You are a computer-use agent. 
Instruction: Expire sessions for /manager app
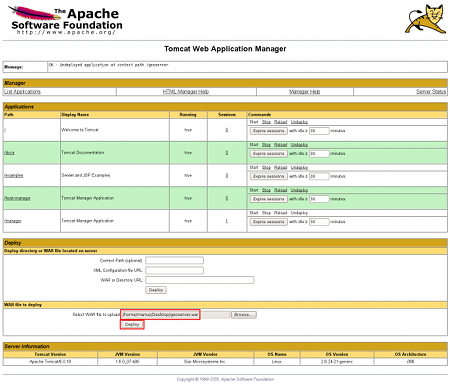tap(269, 222)
